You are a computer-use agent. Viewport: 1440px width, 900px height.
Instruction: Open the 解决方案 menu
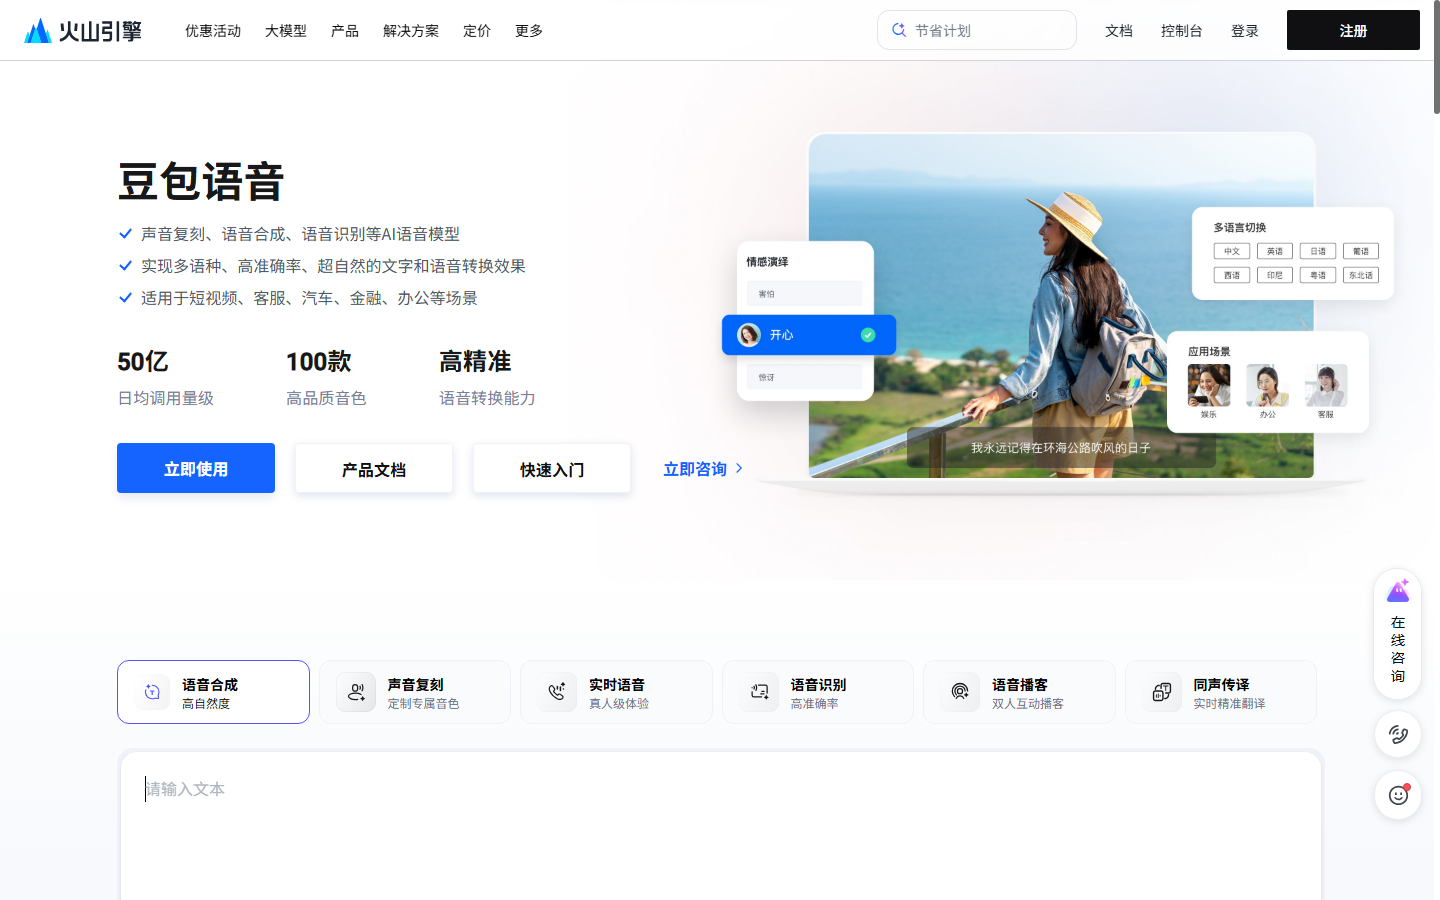point(411,31)
